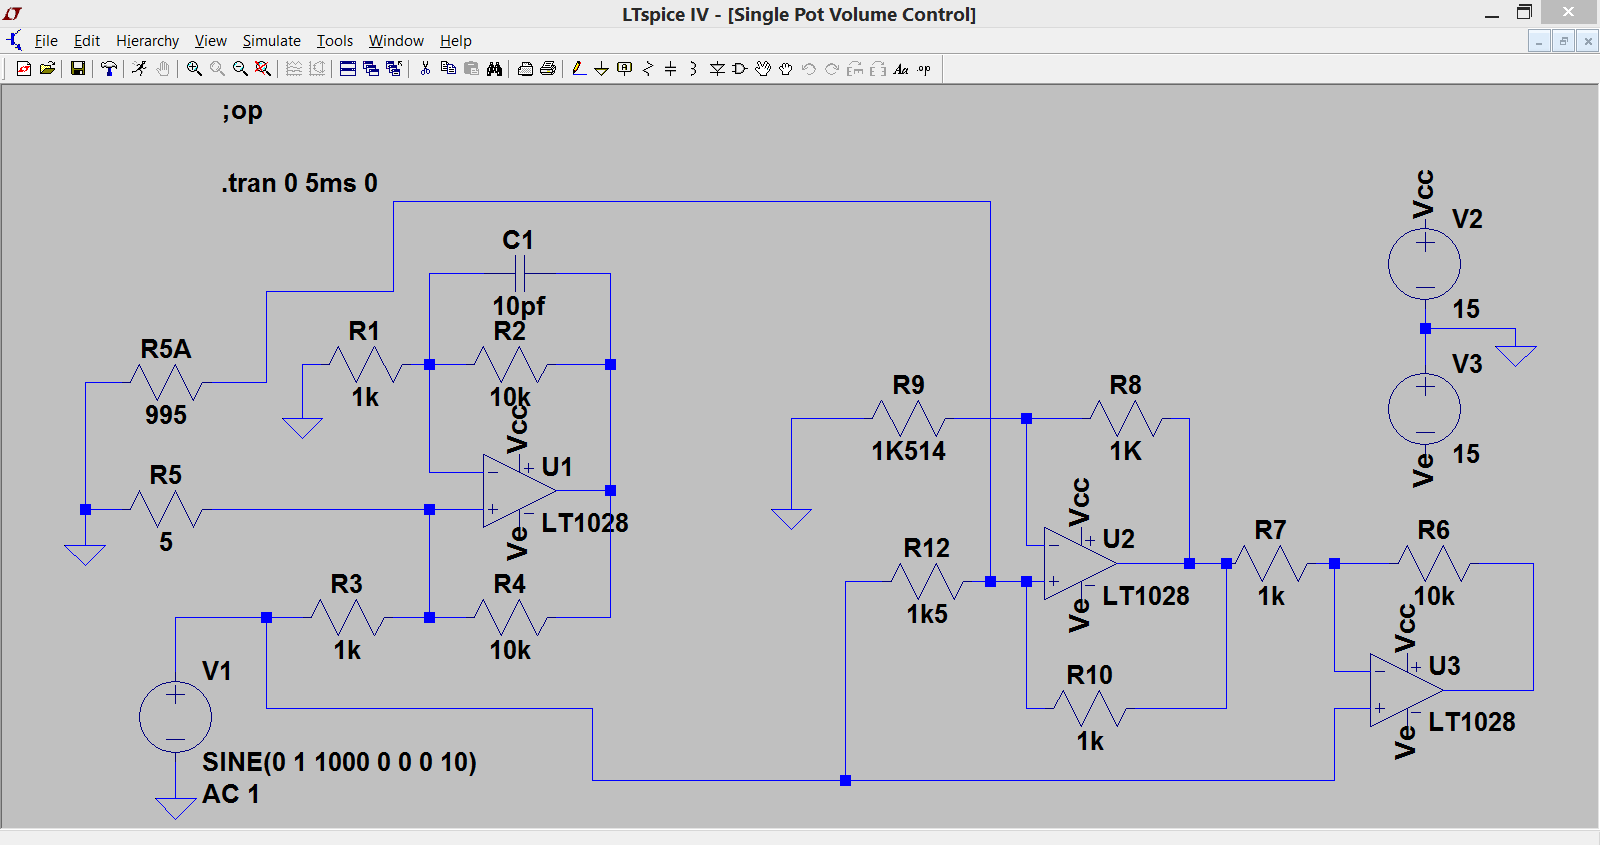The width and height of the screenshot is (1600, 845).
Task: Cascade windows using the toolbar icon
Action: pos(371,69)
